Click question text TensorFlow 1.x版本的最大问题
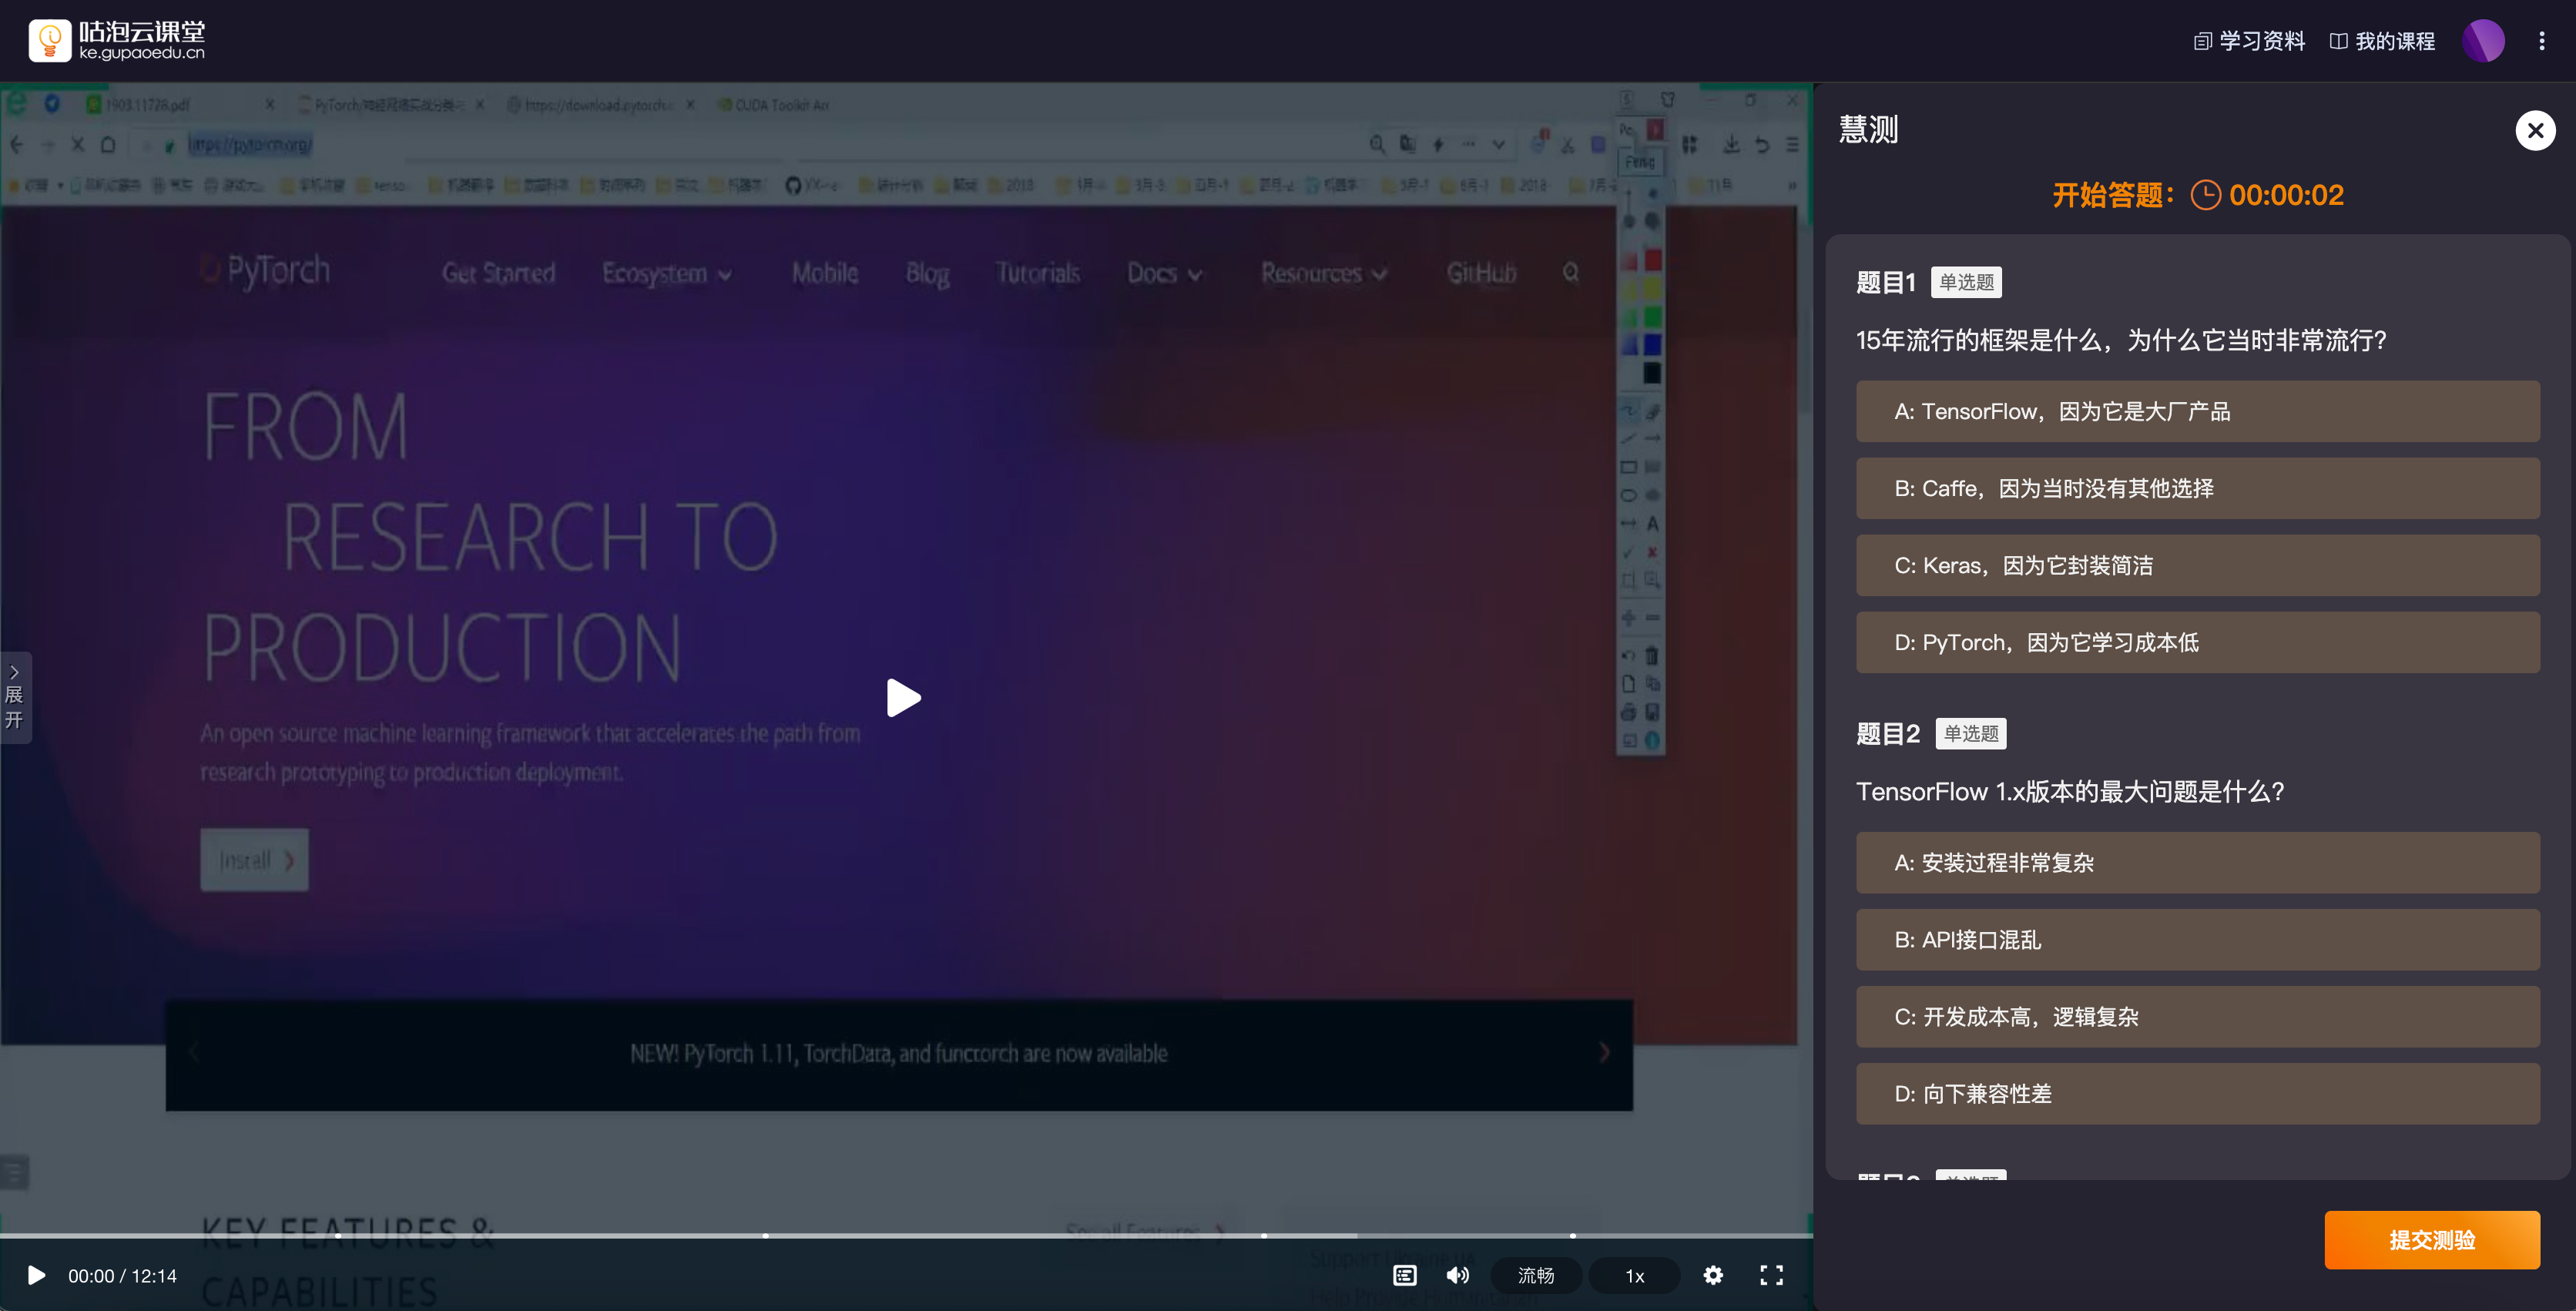 click(x=2070, y=791)
